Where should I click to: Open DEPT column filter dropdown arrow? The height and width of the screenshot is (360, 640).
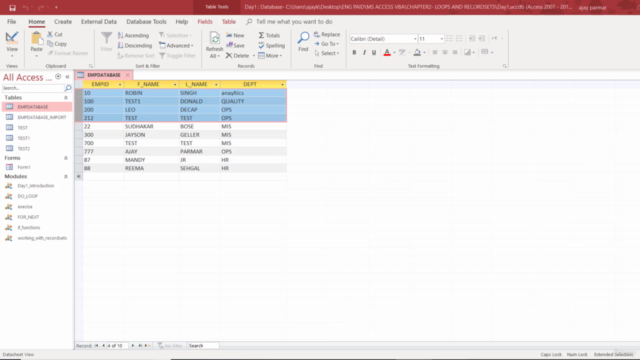(x=282, y=84)
